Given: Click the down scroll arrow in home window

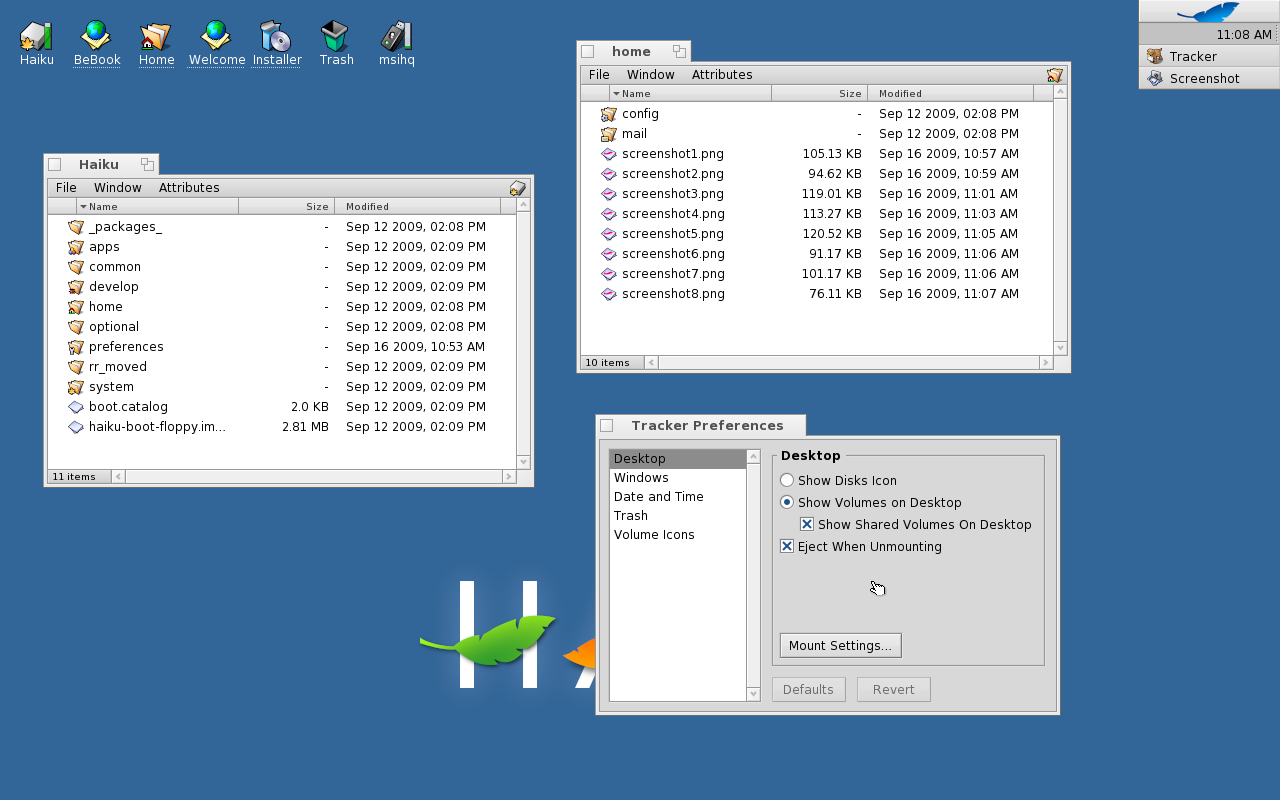Looking at the screenshot, I should pyautogui.click(x=1060, y=348).
